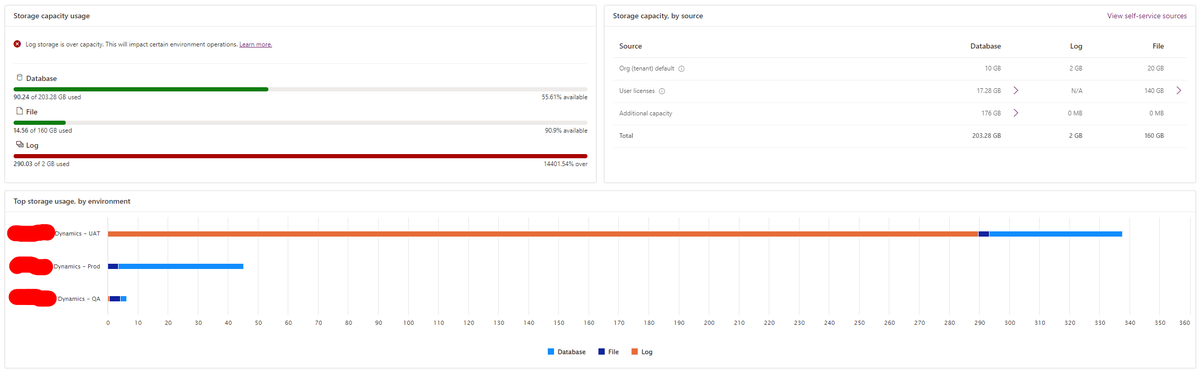This screenshot has height=375, width=1200.
Task: Click info icon next to User licenses
Action: [662, 91]
